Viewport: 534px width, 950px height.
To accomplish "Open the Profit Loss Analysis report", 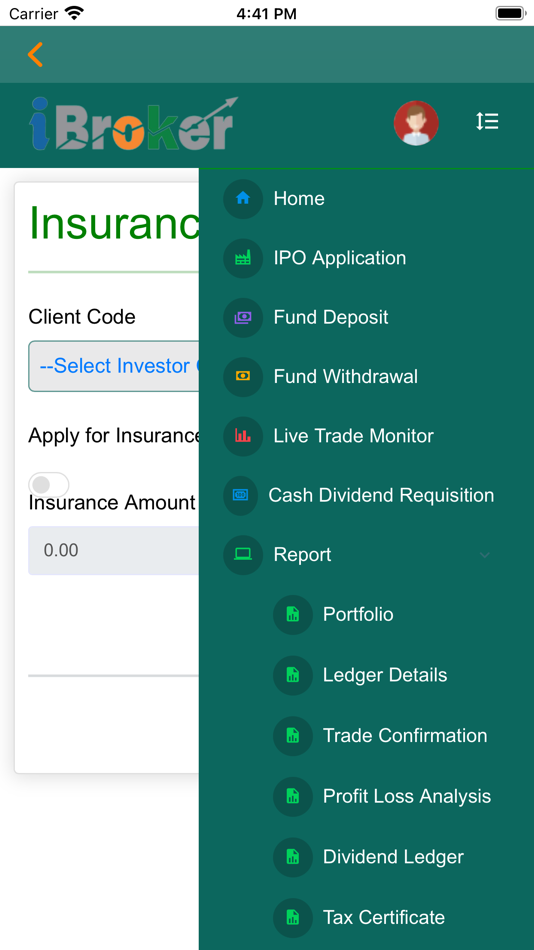I will [x=407, y=796].
